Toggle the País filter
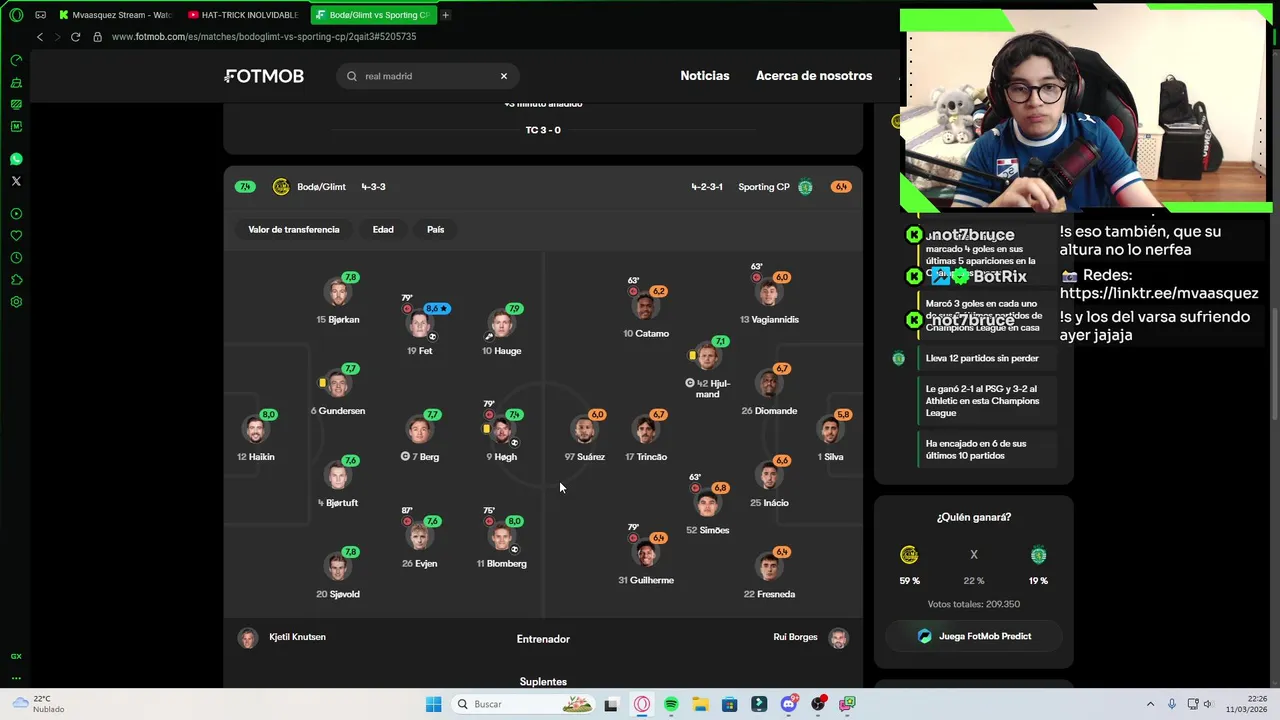1280x720 pixels. point(435,230)
